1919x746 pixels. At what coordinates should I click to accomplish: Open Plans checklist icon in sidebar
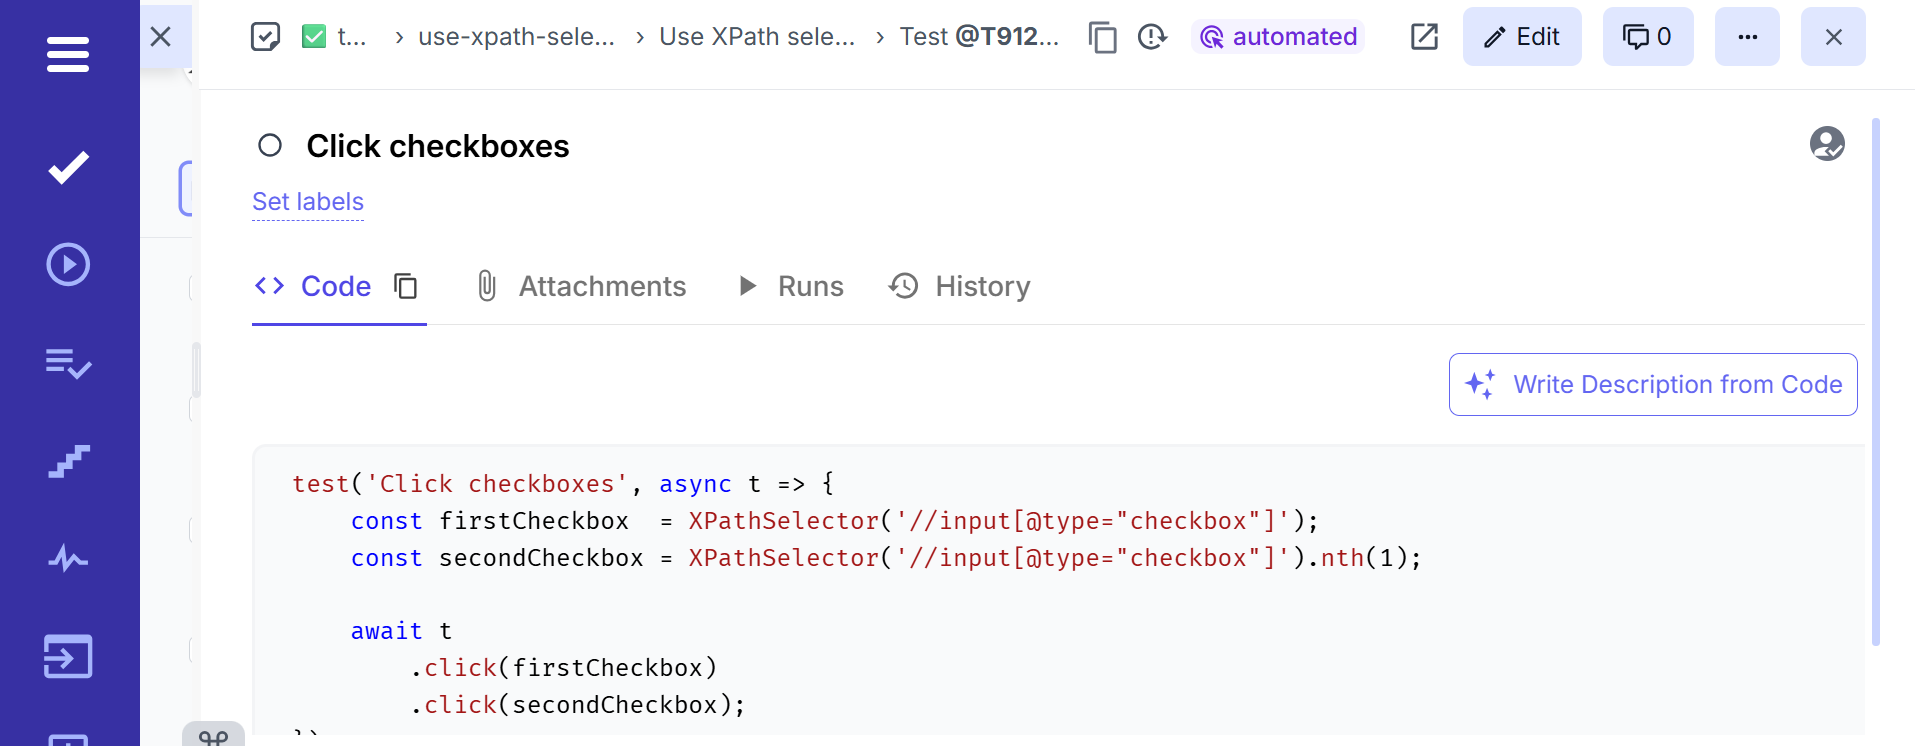click(68, 363)
